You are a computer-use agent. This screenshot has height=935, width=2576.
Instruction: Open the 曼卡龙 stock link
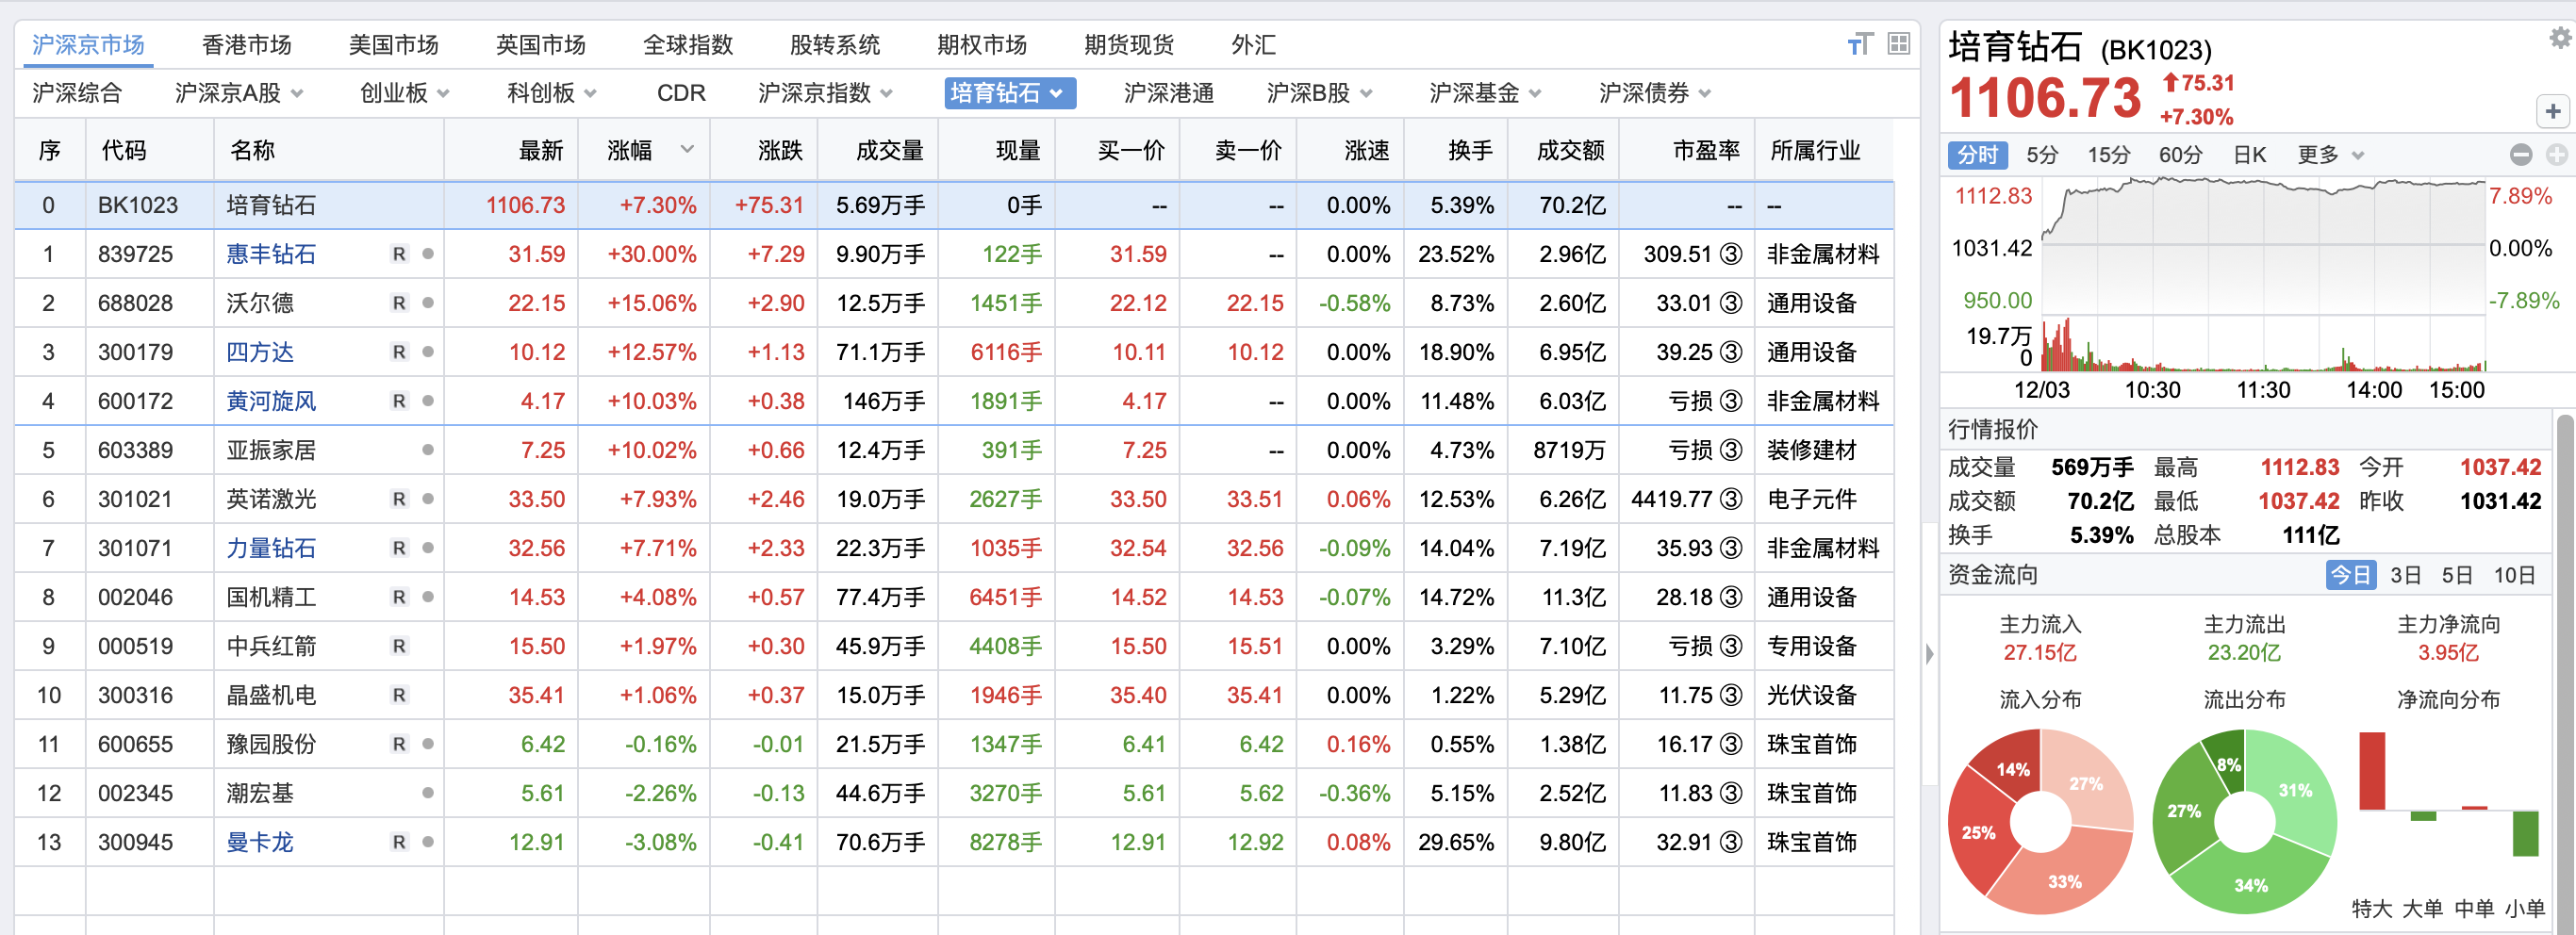point(260,842)
